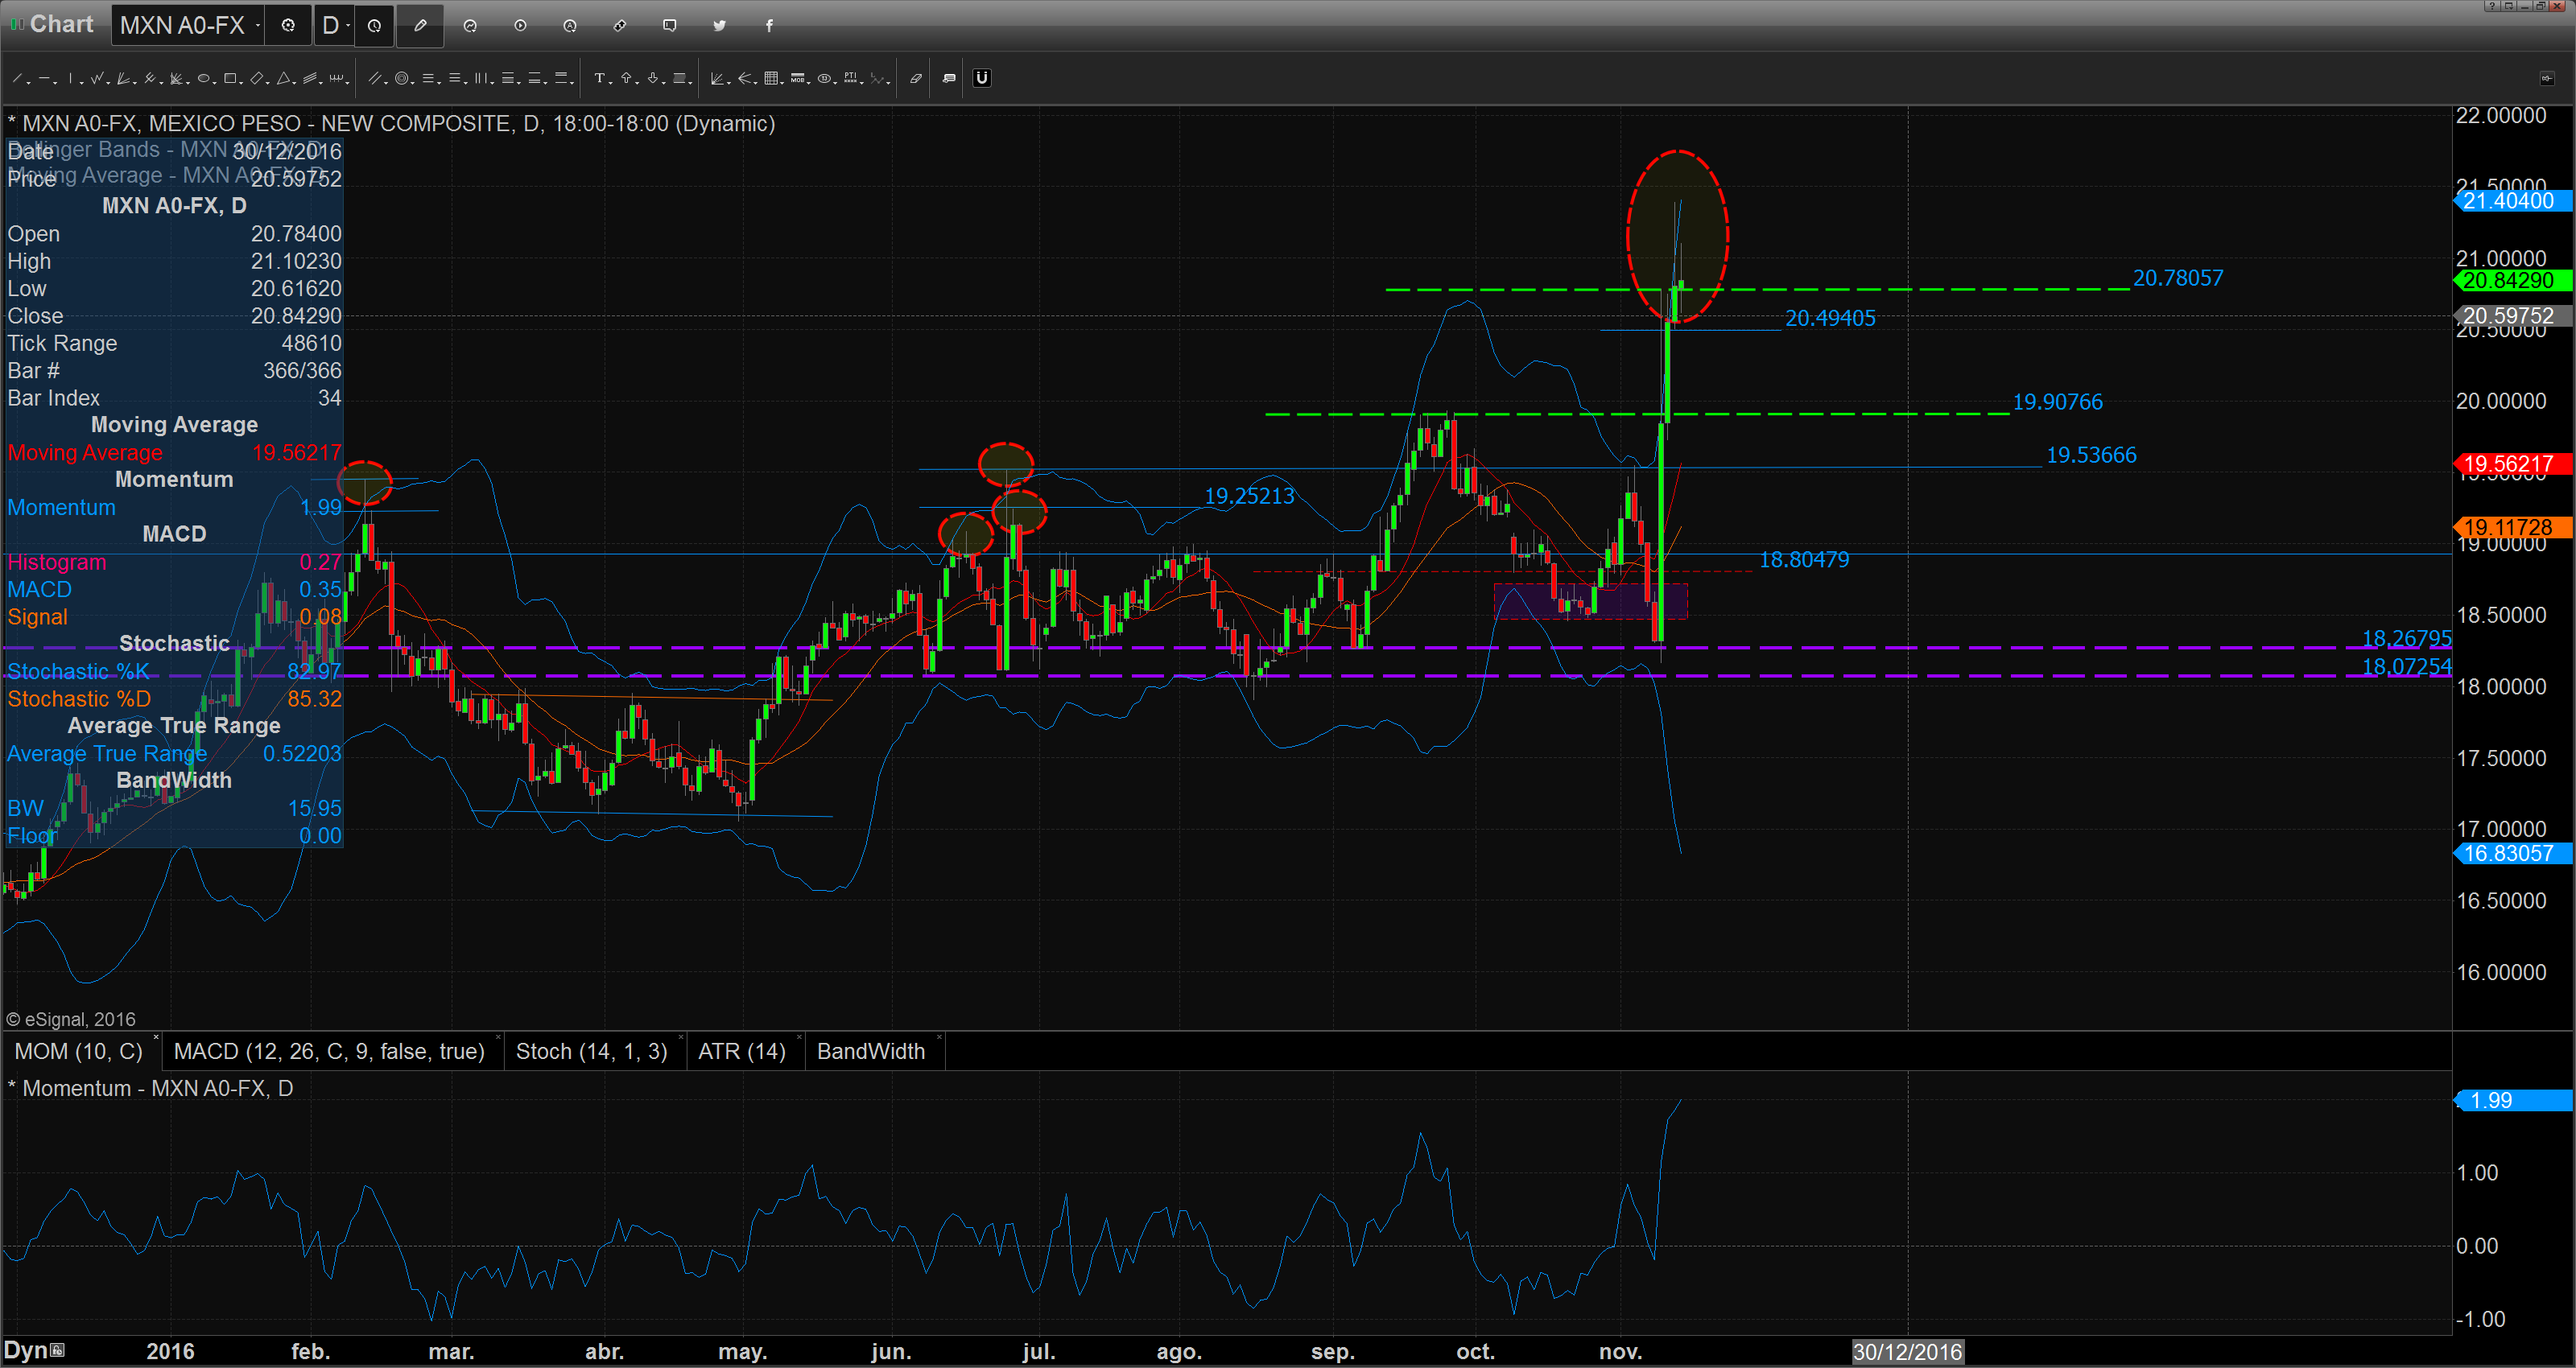
Task: Open the time template clock dropdown
Action: tap(374, 26)
